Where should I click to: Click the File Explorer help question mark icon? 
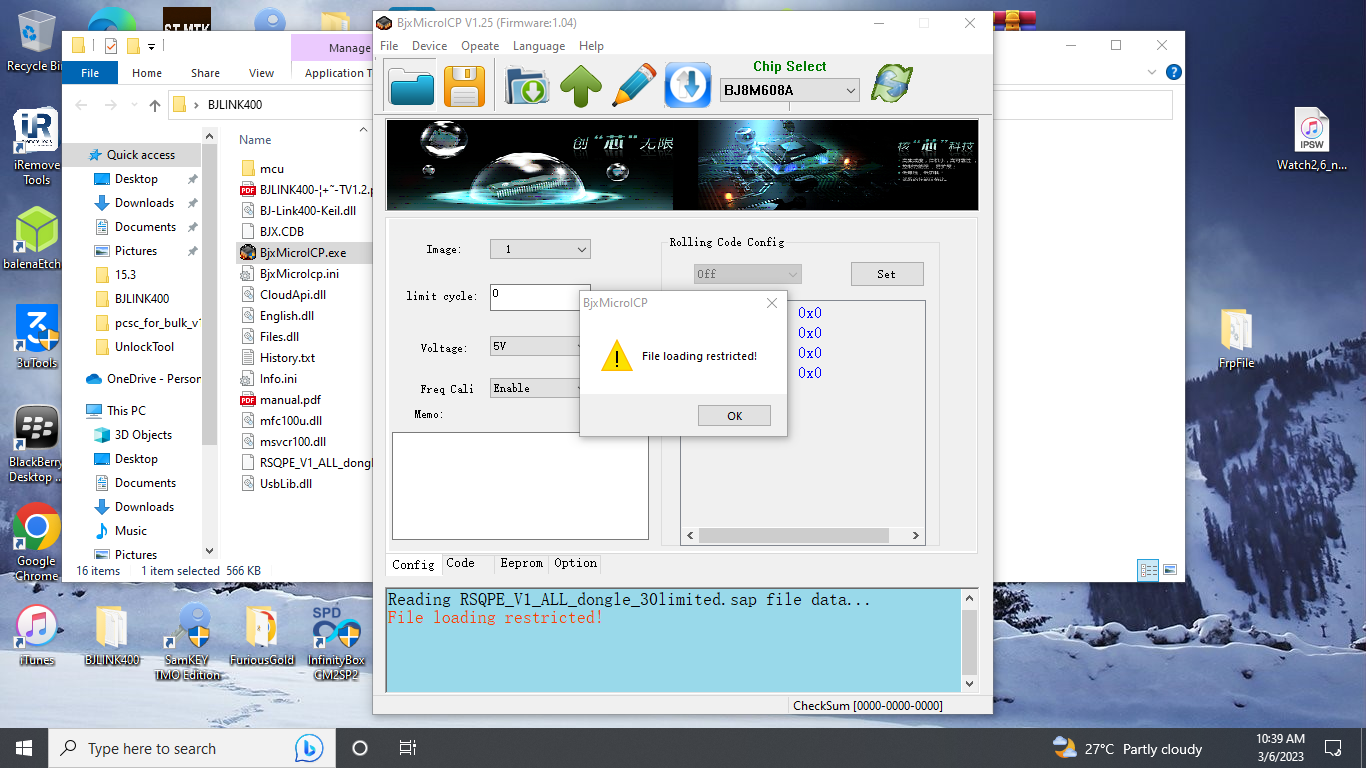click(1174, 72)
